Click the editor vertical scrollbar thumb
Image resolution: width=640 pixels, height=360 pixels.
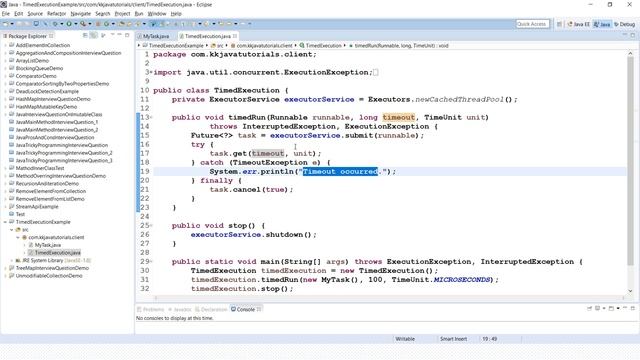[630, 160]
